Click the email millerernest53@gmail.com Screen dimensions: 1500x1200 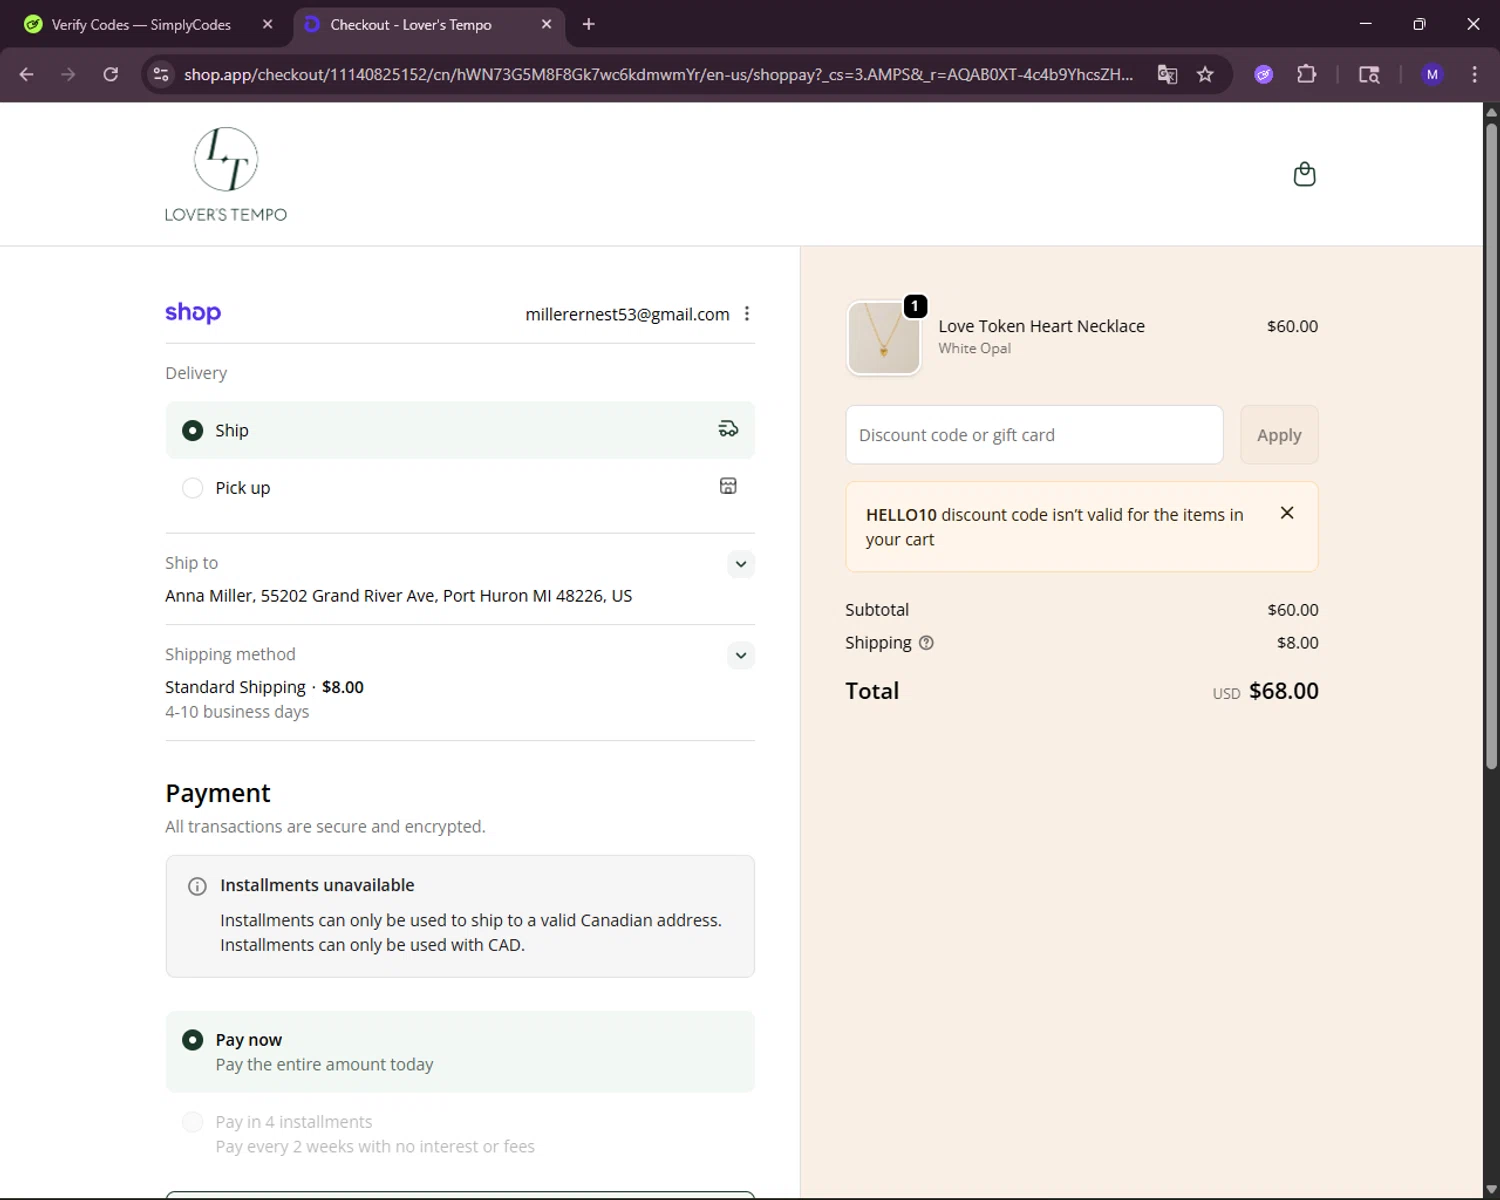(x=627, y=314)
